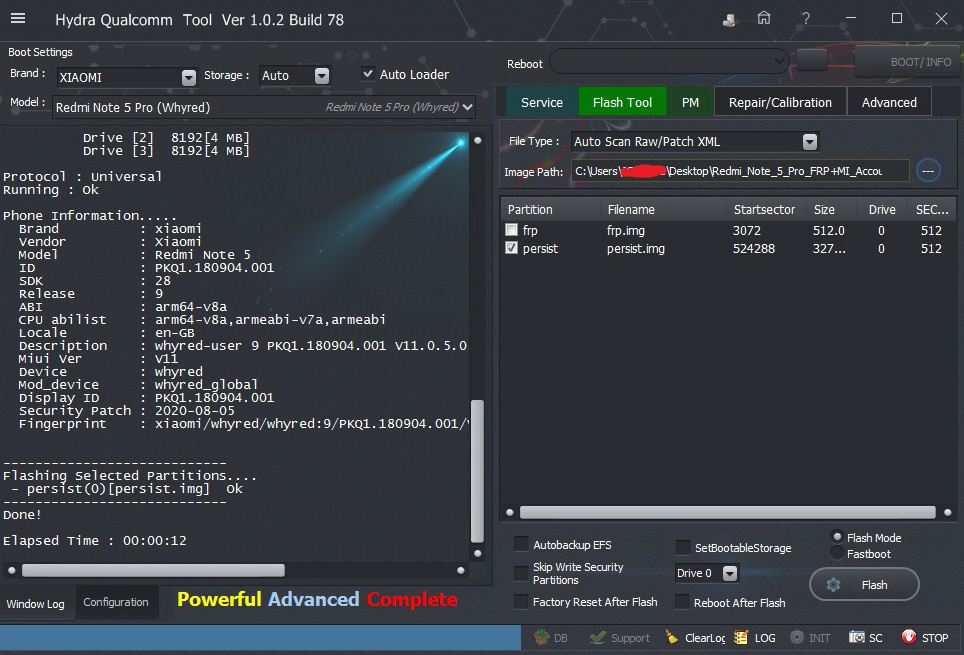Open help via the question mark icon
The height and width of the screenshot is (655, 964).
(806, 19)
